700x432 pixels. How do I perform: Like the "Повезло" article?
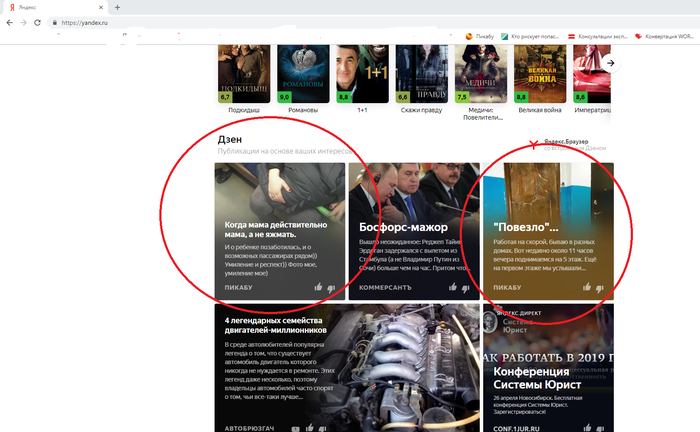tap(585, 287)
